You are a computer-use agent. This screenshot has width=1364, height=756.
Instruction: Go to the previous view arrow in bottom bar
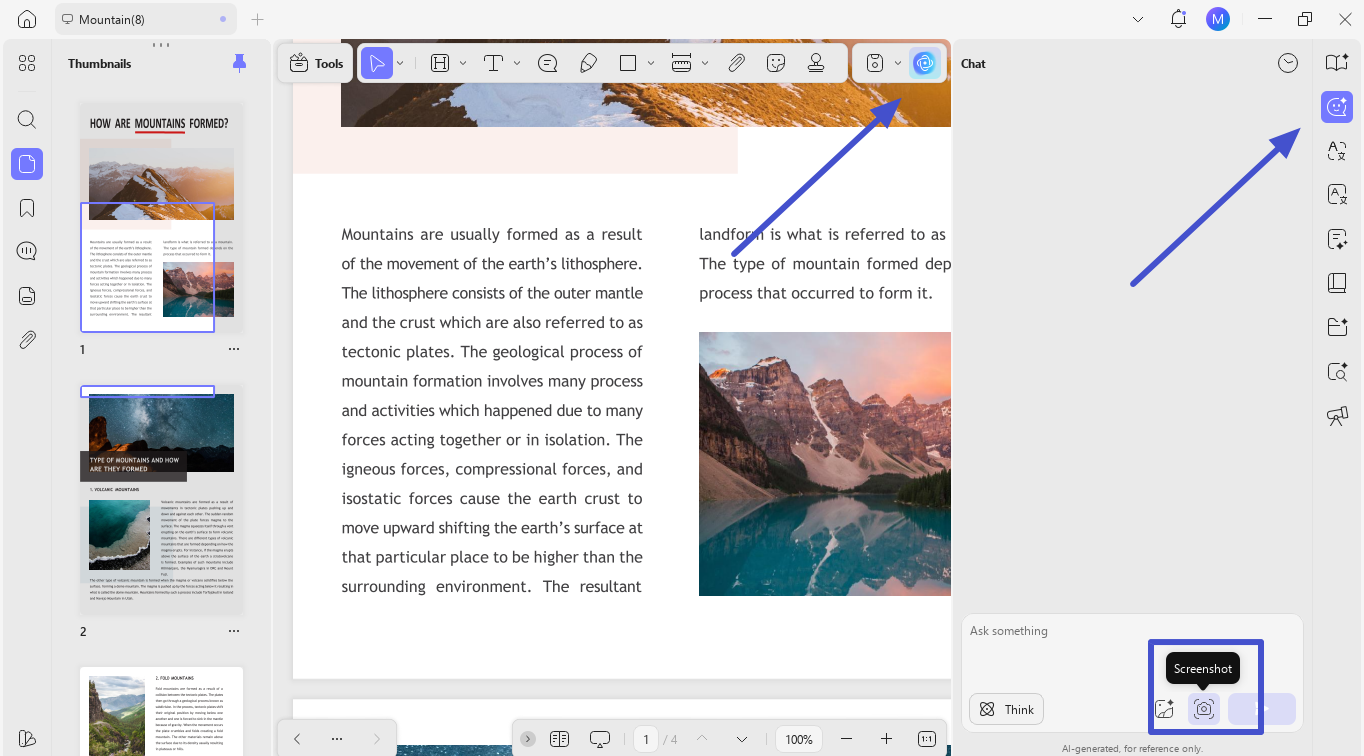pos(297,739)
